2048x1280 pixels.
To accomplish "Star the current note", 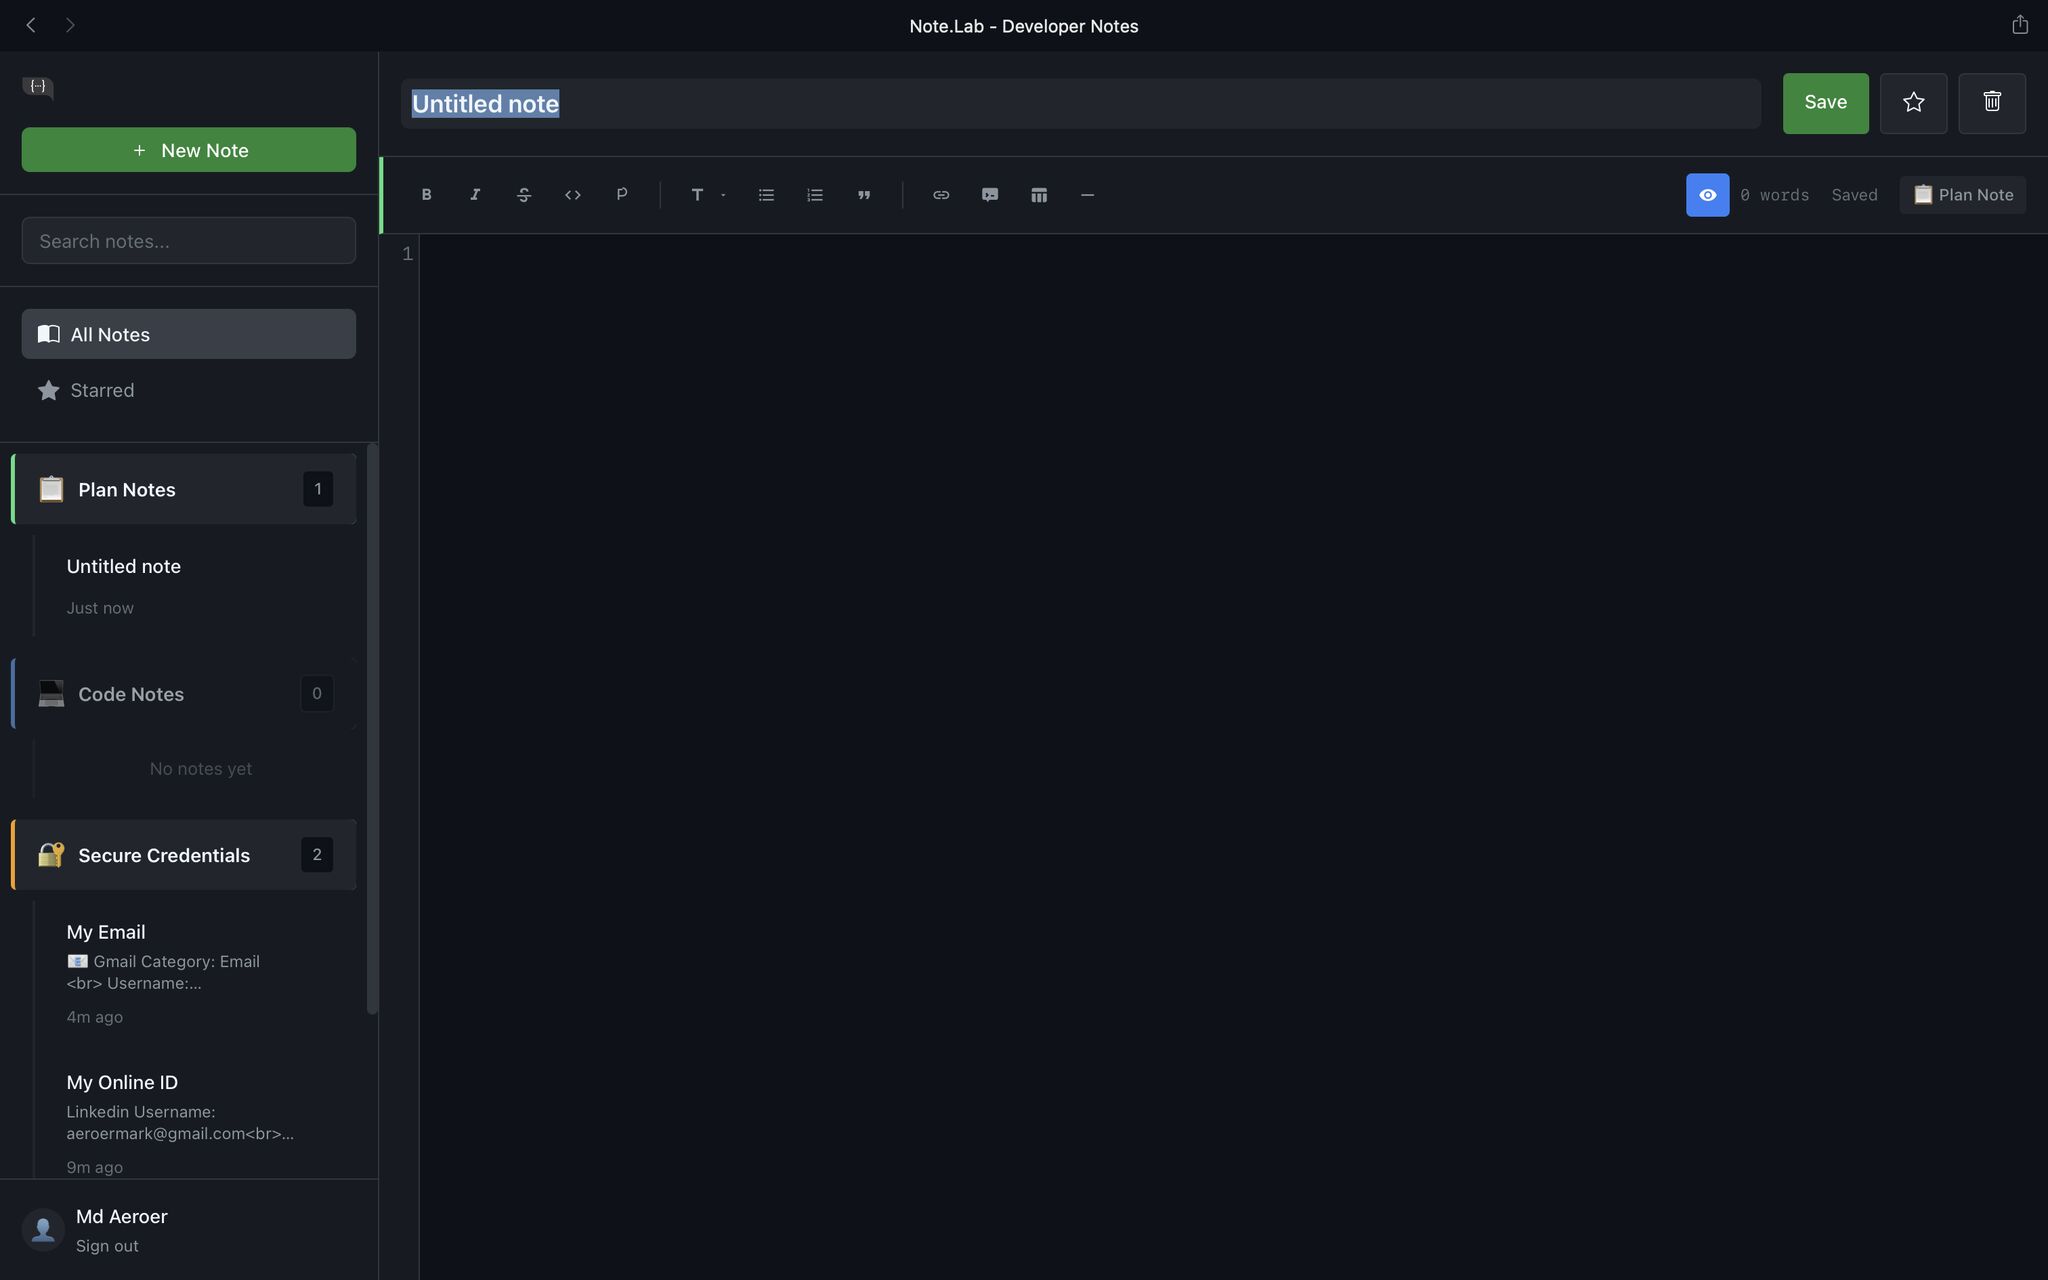I will pos(1913,103).
